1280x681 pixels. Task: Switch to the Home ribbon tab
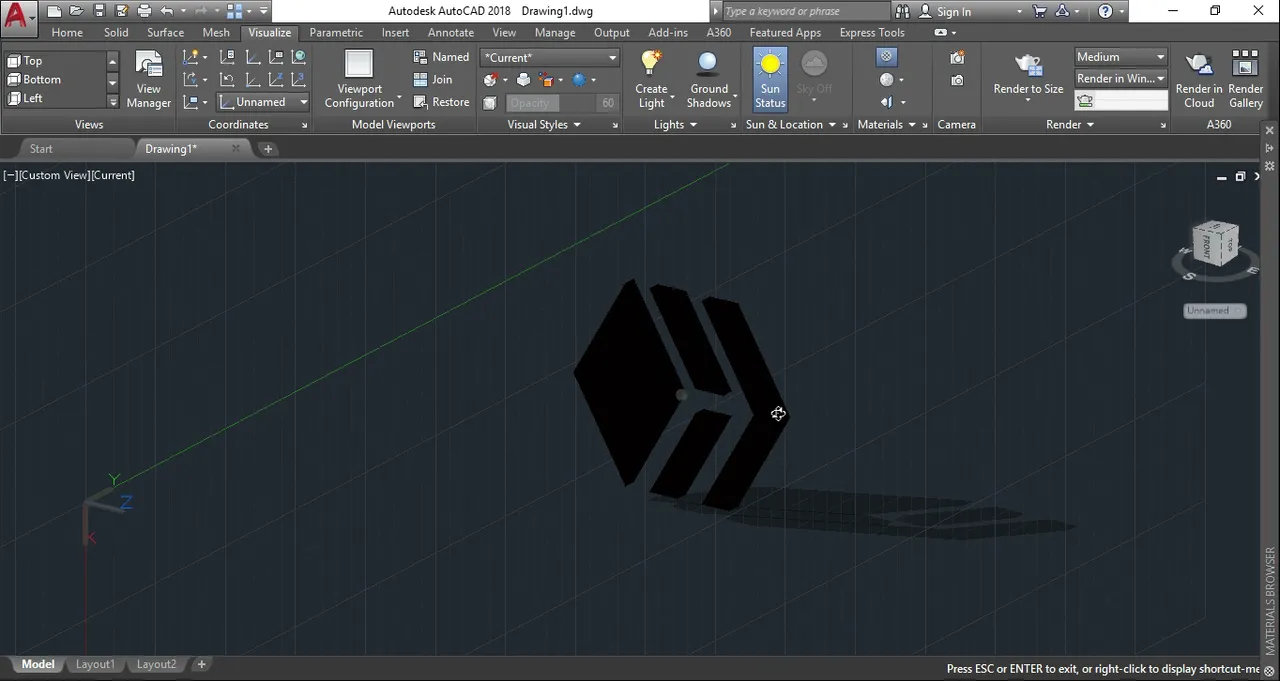[x=67, y=32]
